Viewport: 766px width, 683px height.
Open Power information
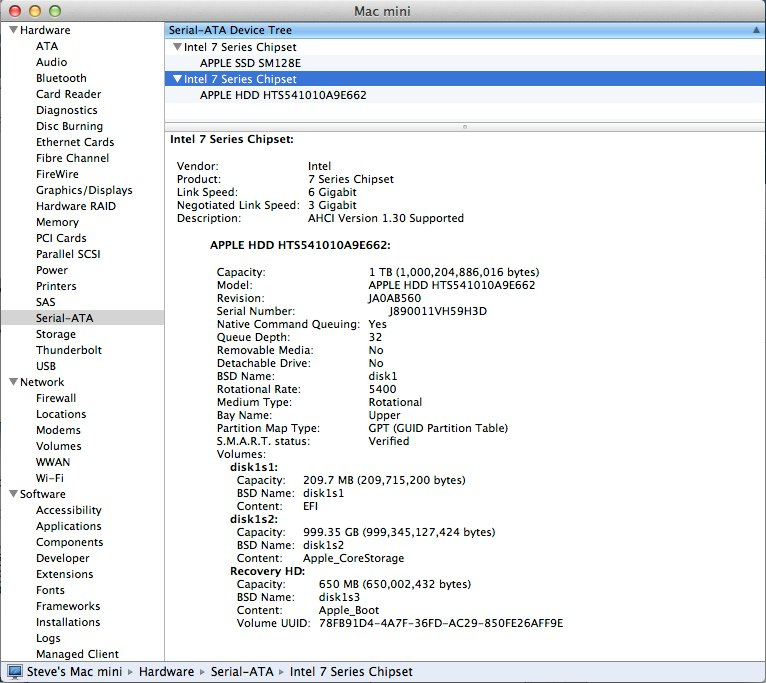[x=52, y=270]
